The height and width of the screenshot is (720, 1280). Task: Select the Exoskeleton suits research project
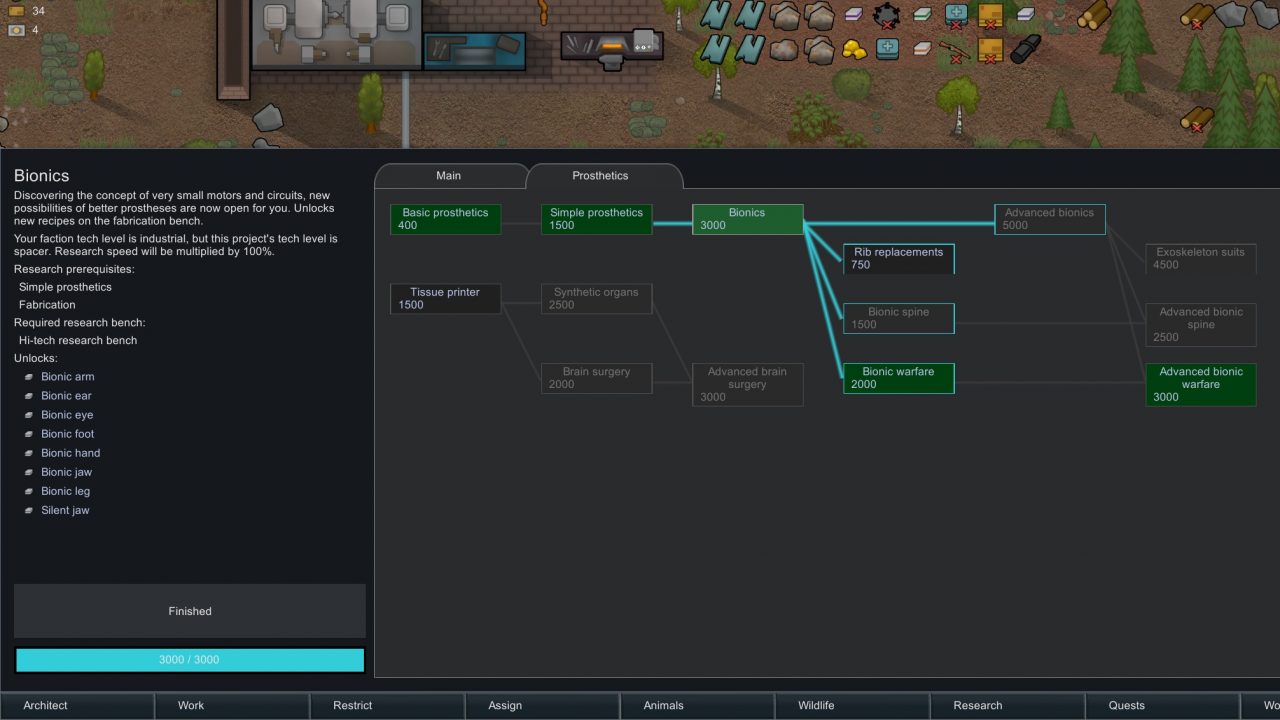click(x=1200, y=258)
